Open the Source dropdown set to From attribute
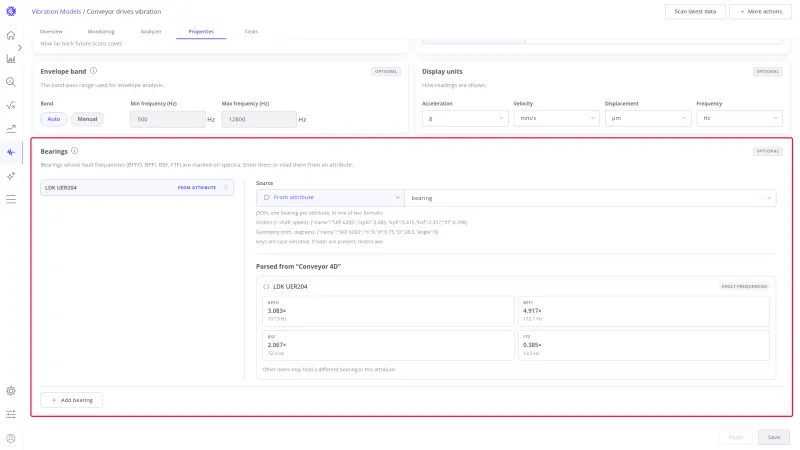The image size is (800, 450). (330, 197)
